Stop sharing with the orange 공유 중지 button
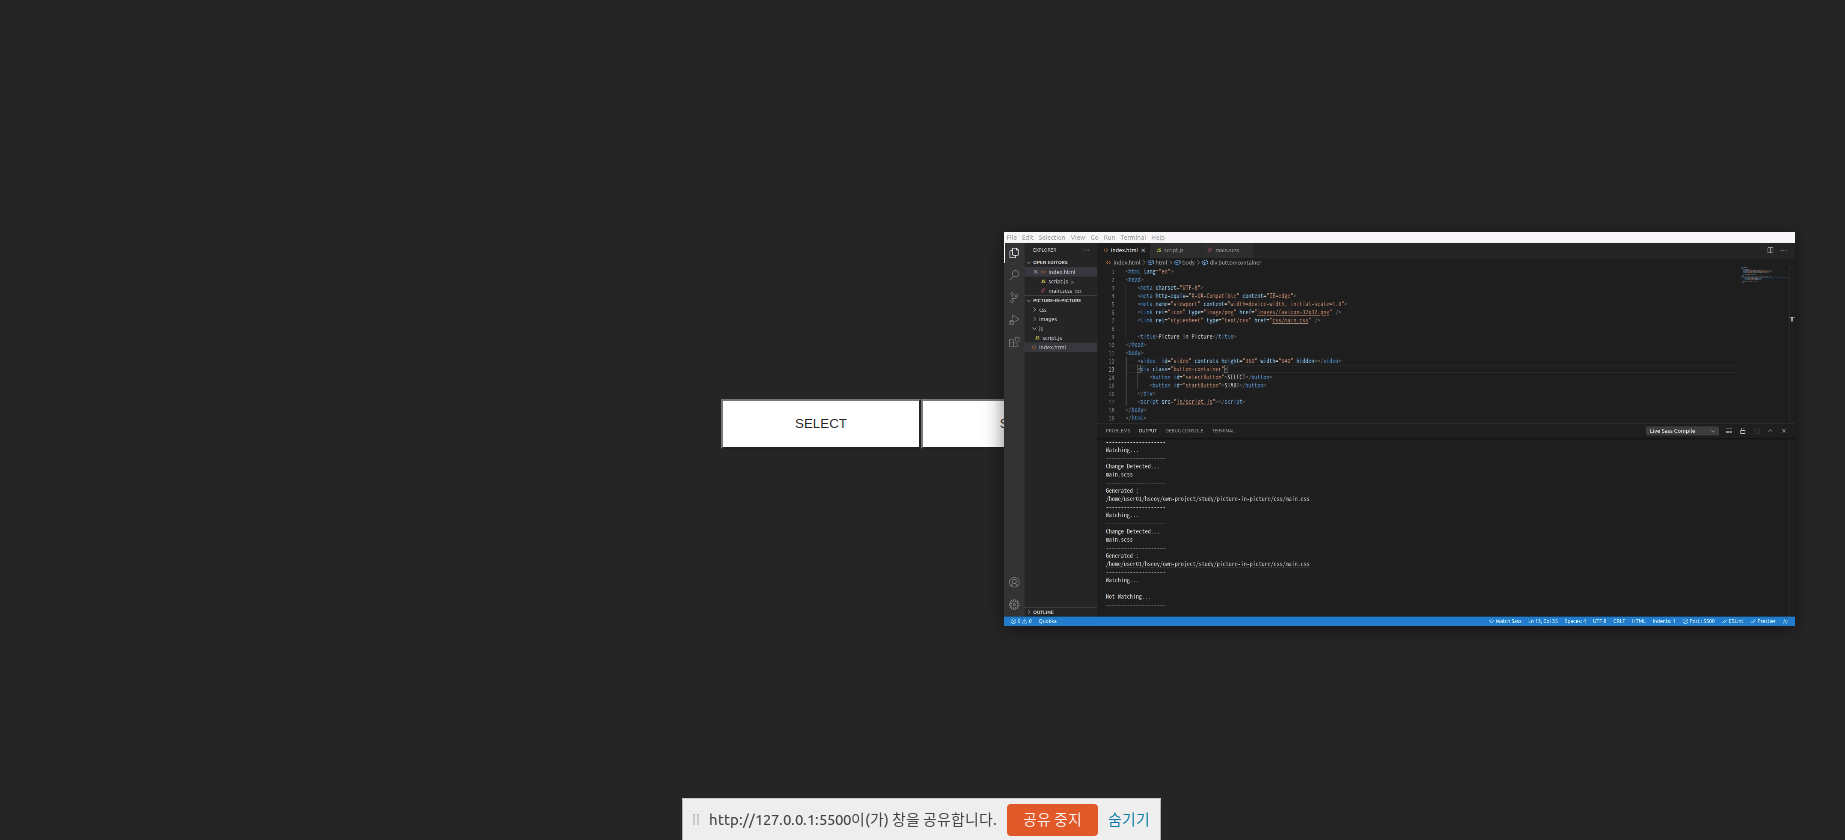This screenshot has height=840, width=1845. point(1052,819)
